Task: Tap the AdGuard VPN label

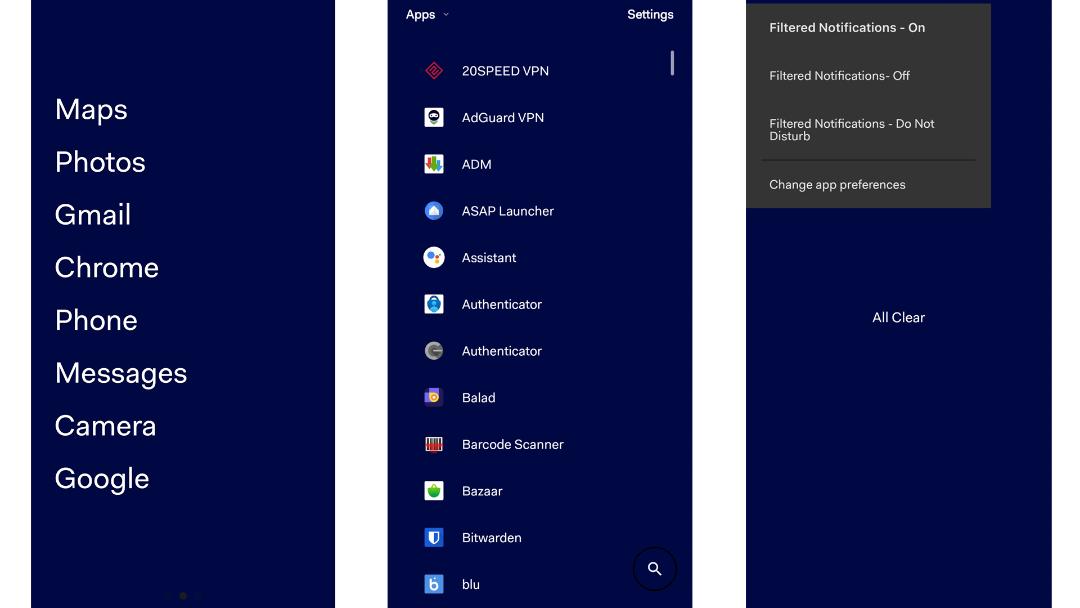Action: 503,118
